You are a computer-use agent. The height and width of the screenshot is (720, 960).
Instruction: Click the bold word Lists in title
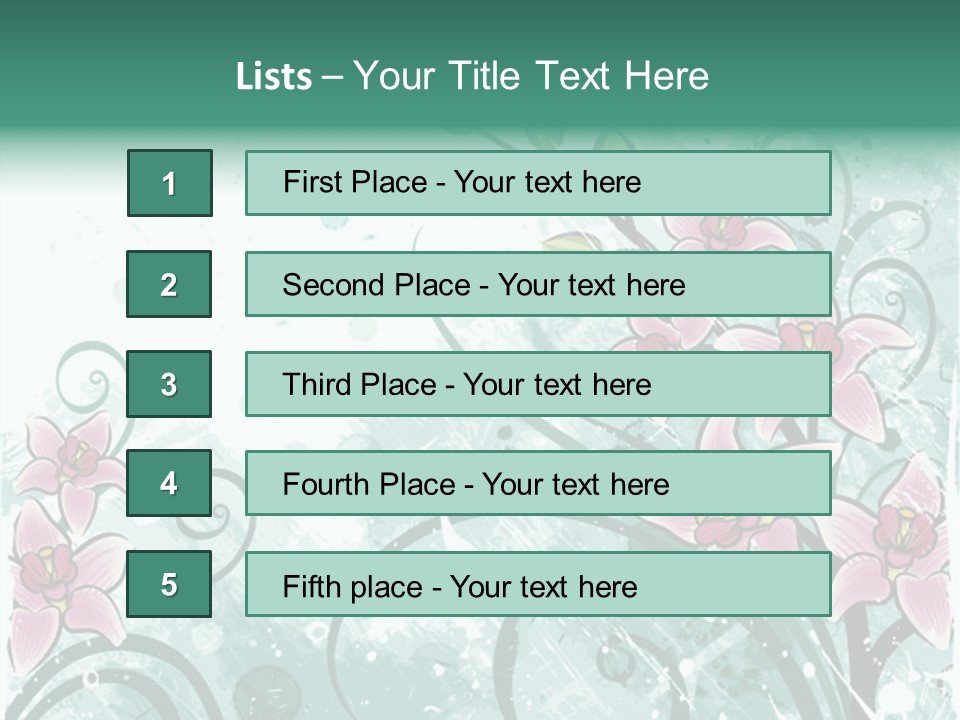point(274,77)
